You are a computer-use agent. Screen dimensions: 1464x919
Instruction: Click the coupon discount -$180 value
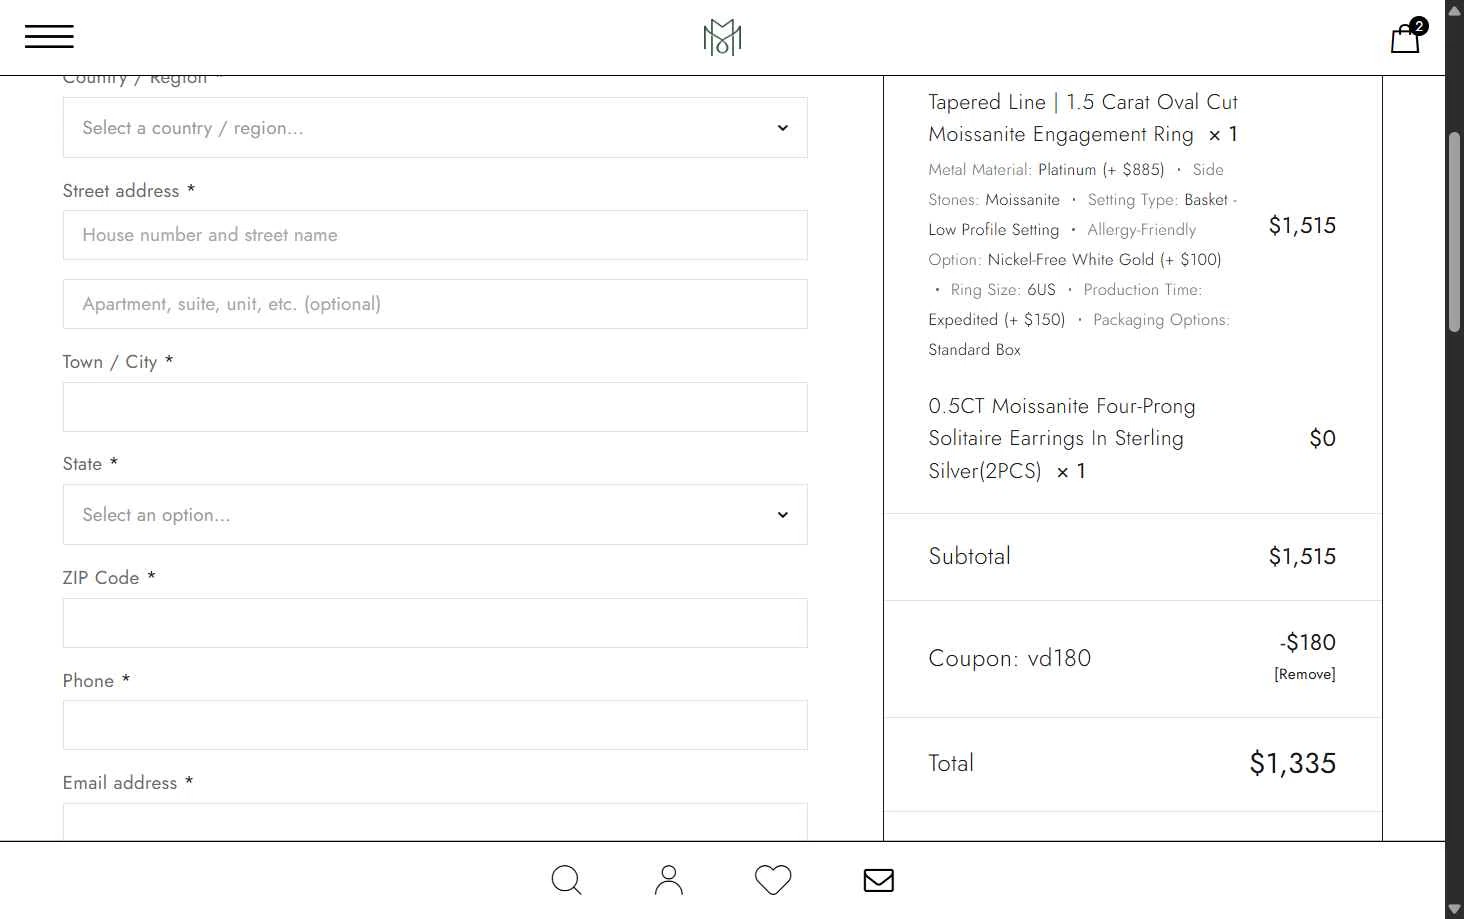pyautogui.click(x=1307, y=642)
